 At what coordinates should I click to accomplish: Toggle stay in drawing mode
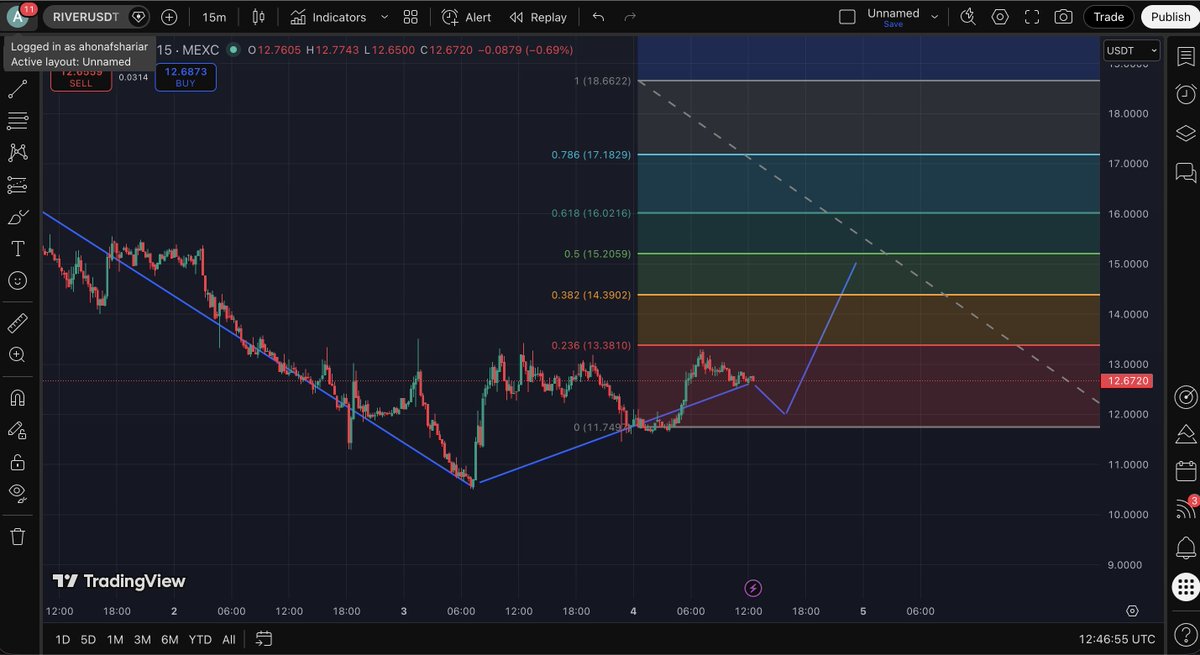(17, 430)
